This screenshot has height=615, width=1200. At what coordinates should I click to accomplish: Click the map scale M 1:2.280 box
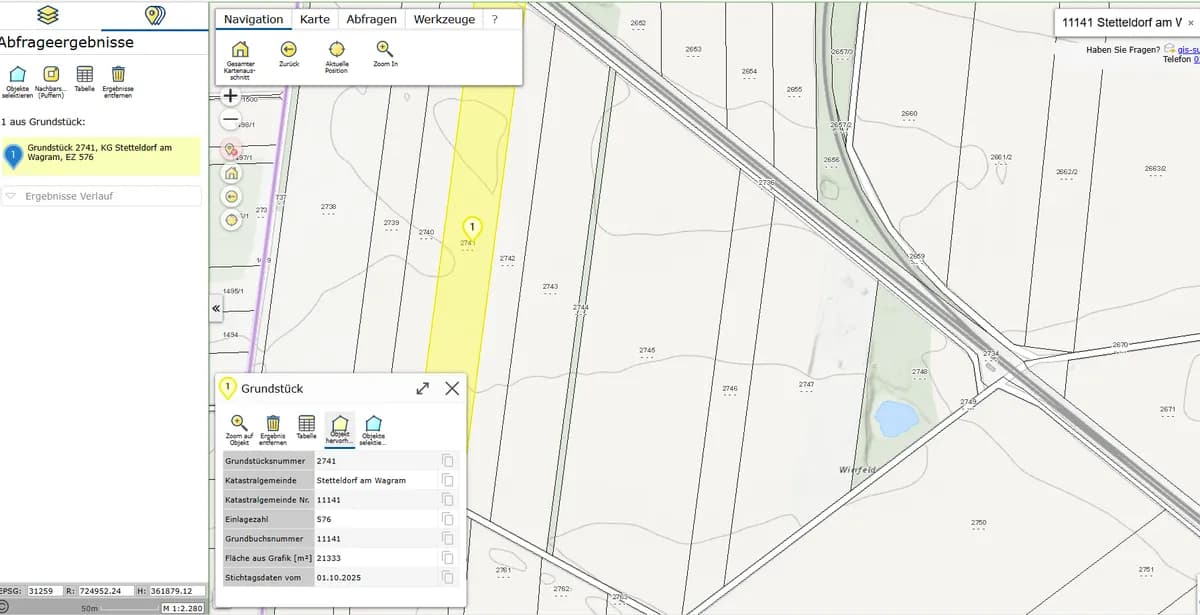[182, 608]
